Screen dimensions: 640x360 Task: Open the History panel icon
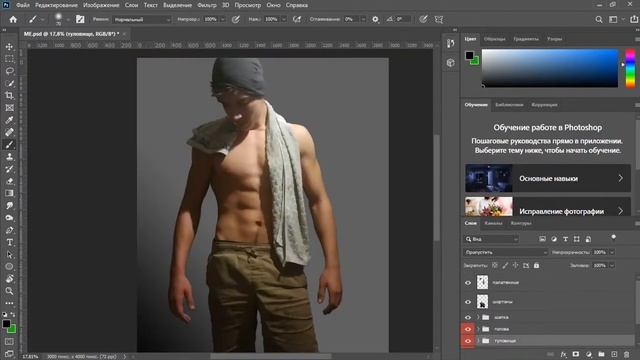tap(450, 43)
